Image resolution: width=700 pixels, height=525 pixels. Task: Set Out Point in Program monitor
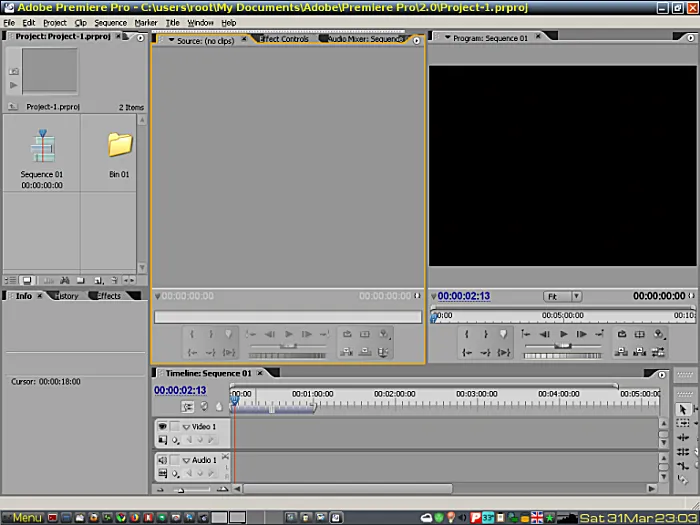click(485, 334)
